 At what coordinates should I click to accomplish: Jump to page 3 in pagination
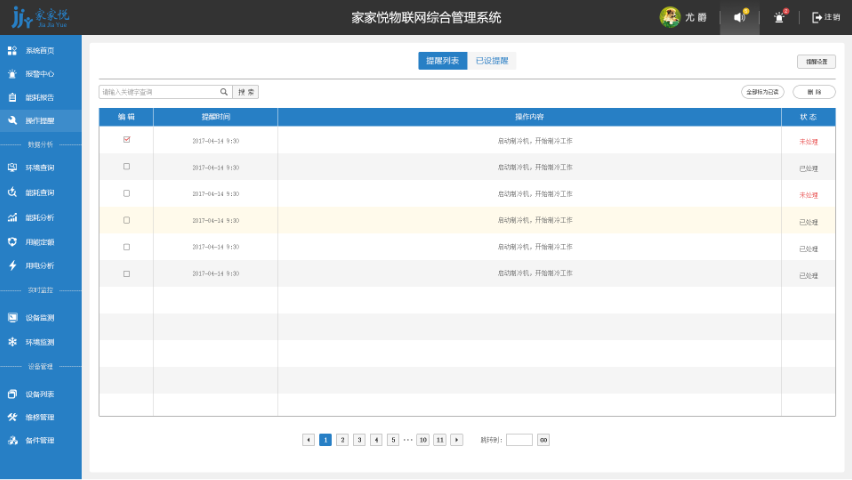click(x=359, y=440)
